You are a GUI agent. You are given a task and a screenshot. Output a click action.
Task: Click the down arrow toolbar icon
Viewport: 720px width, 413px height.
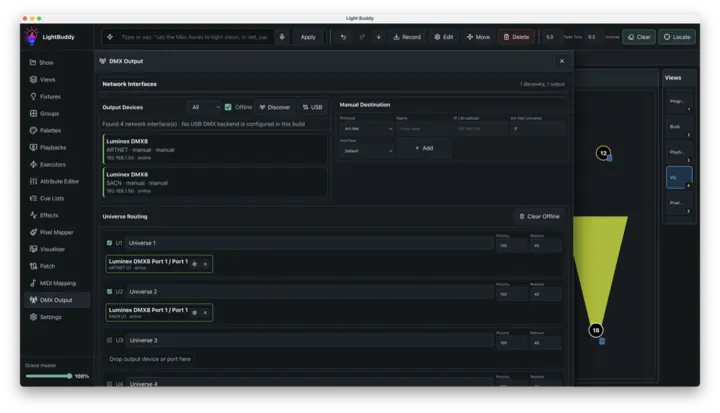coord(379,37)
